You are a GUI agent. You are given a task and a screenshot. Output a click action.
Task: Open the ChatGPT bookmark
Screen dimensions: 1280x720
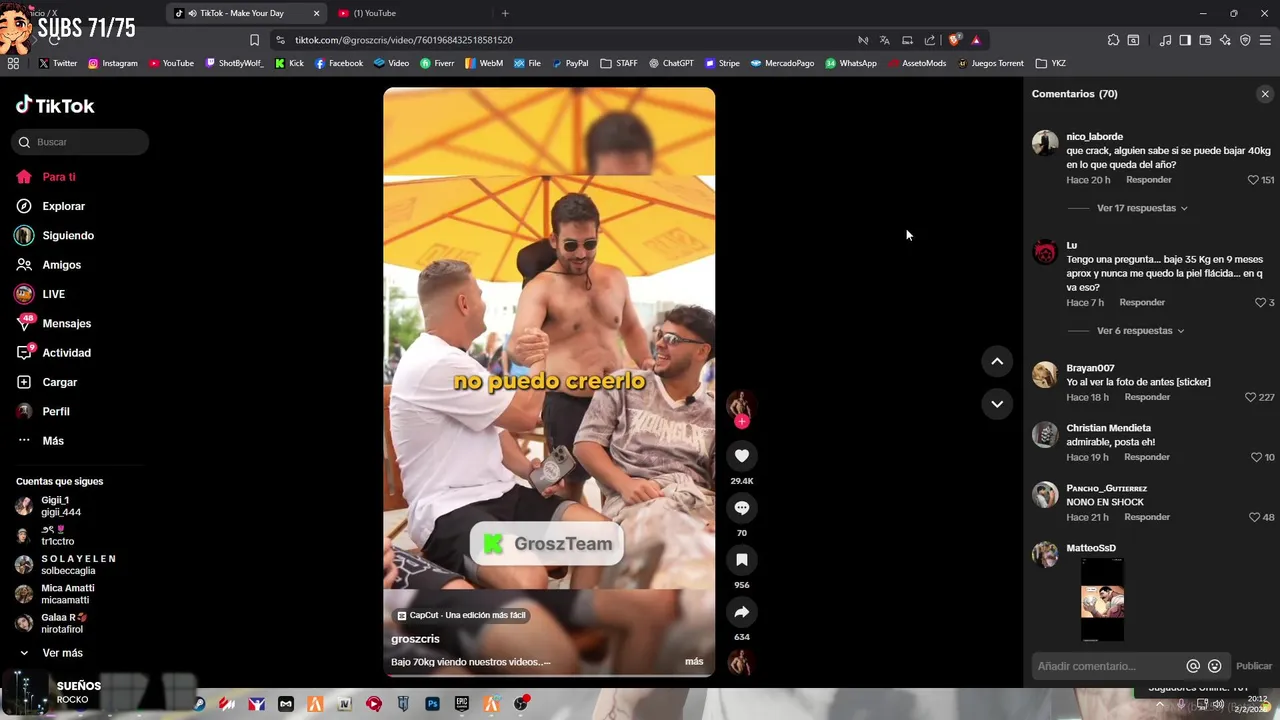(671, 63)
